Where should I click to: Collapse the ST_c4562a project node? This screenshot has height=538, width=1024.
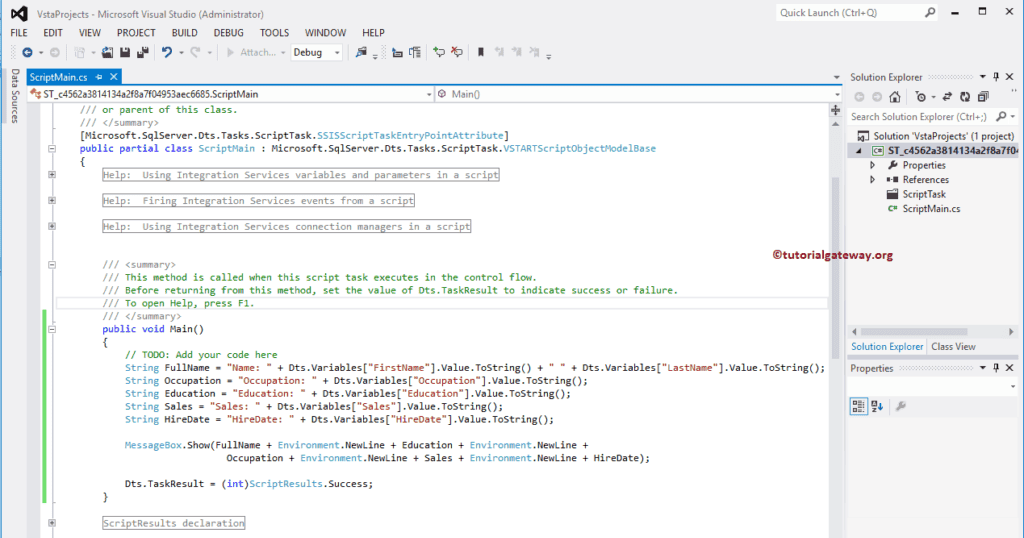859,151
